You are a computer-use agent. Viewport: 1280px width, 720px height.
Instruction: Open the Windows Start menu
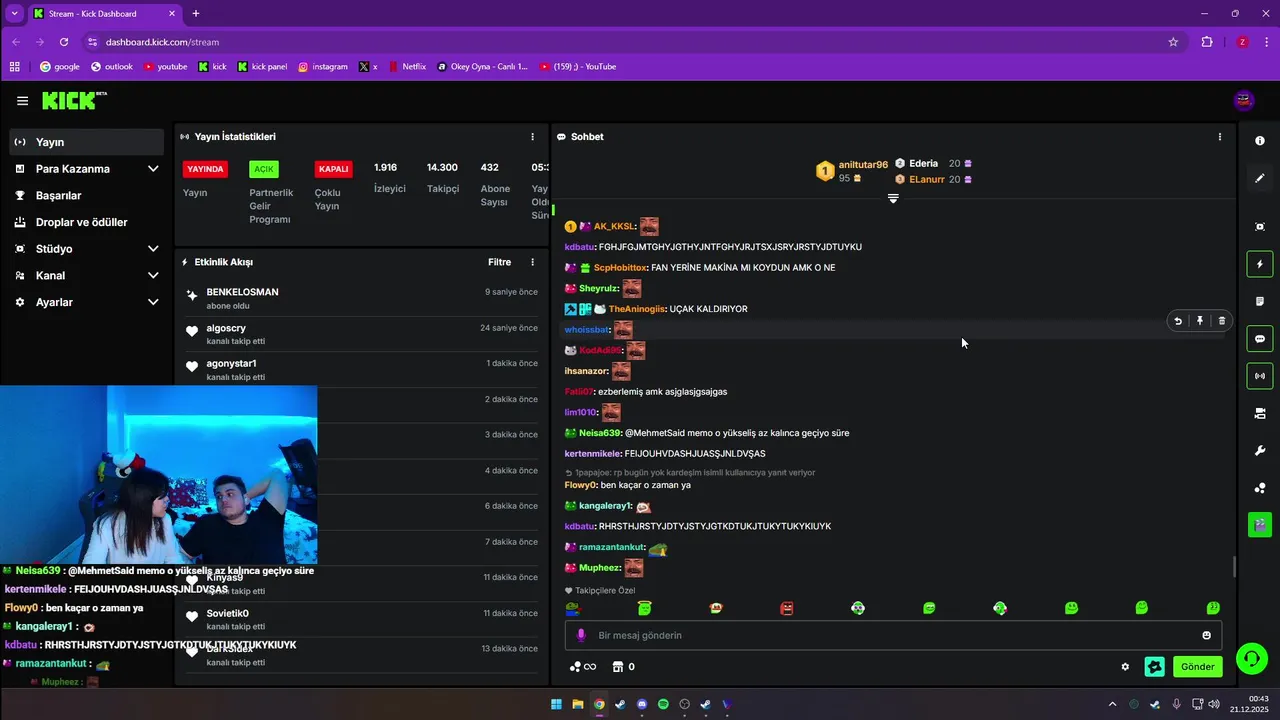[556, 705]
